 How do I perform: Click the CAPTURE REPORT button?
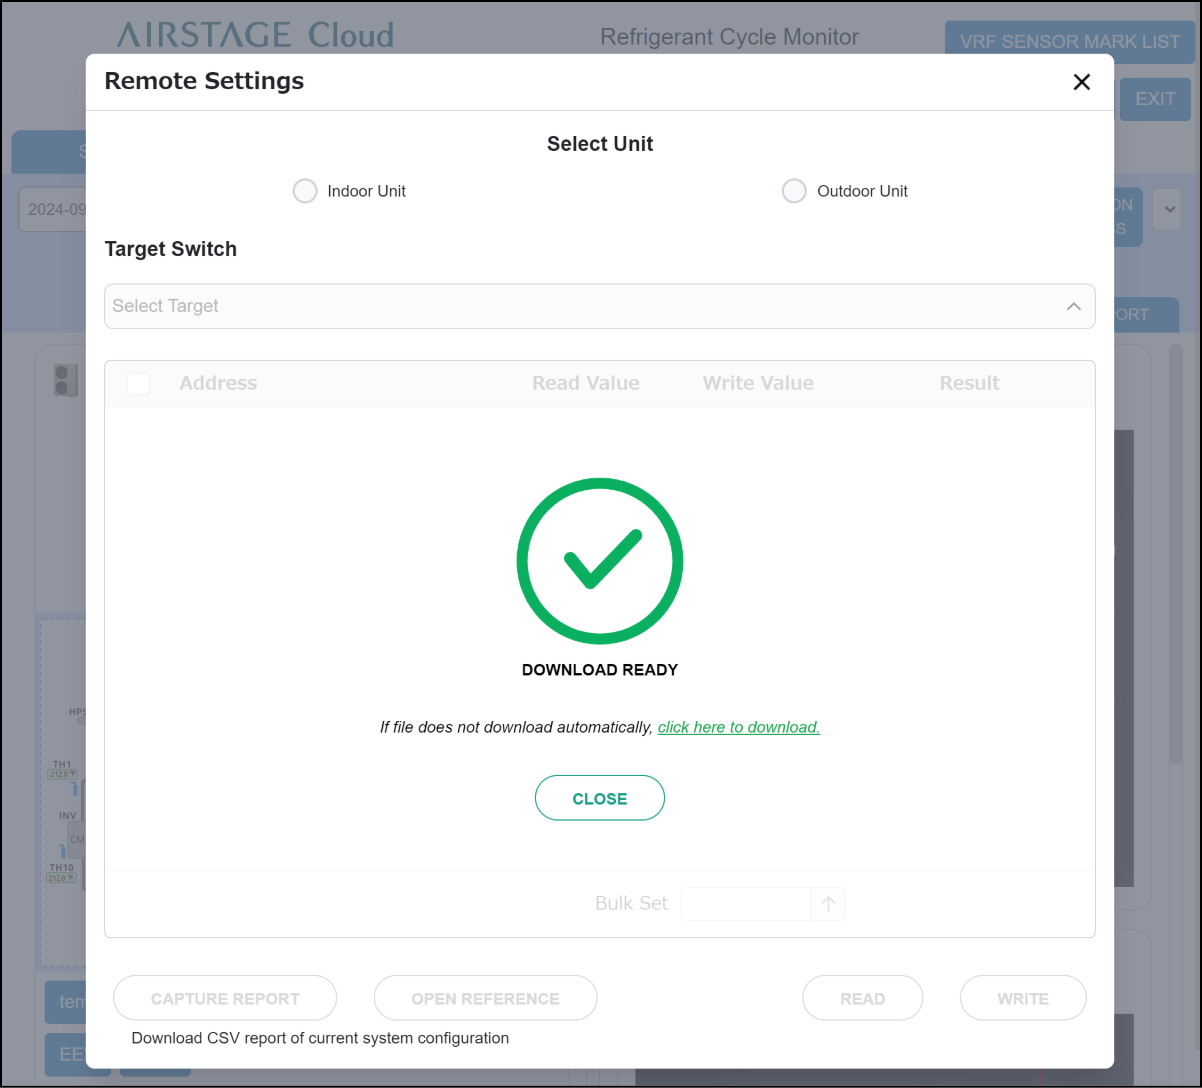(x=225, y=998)
